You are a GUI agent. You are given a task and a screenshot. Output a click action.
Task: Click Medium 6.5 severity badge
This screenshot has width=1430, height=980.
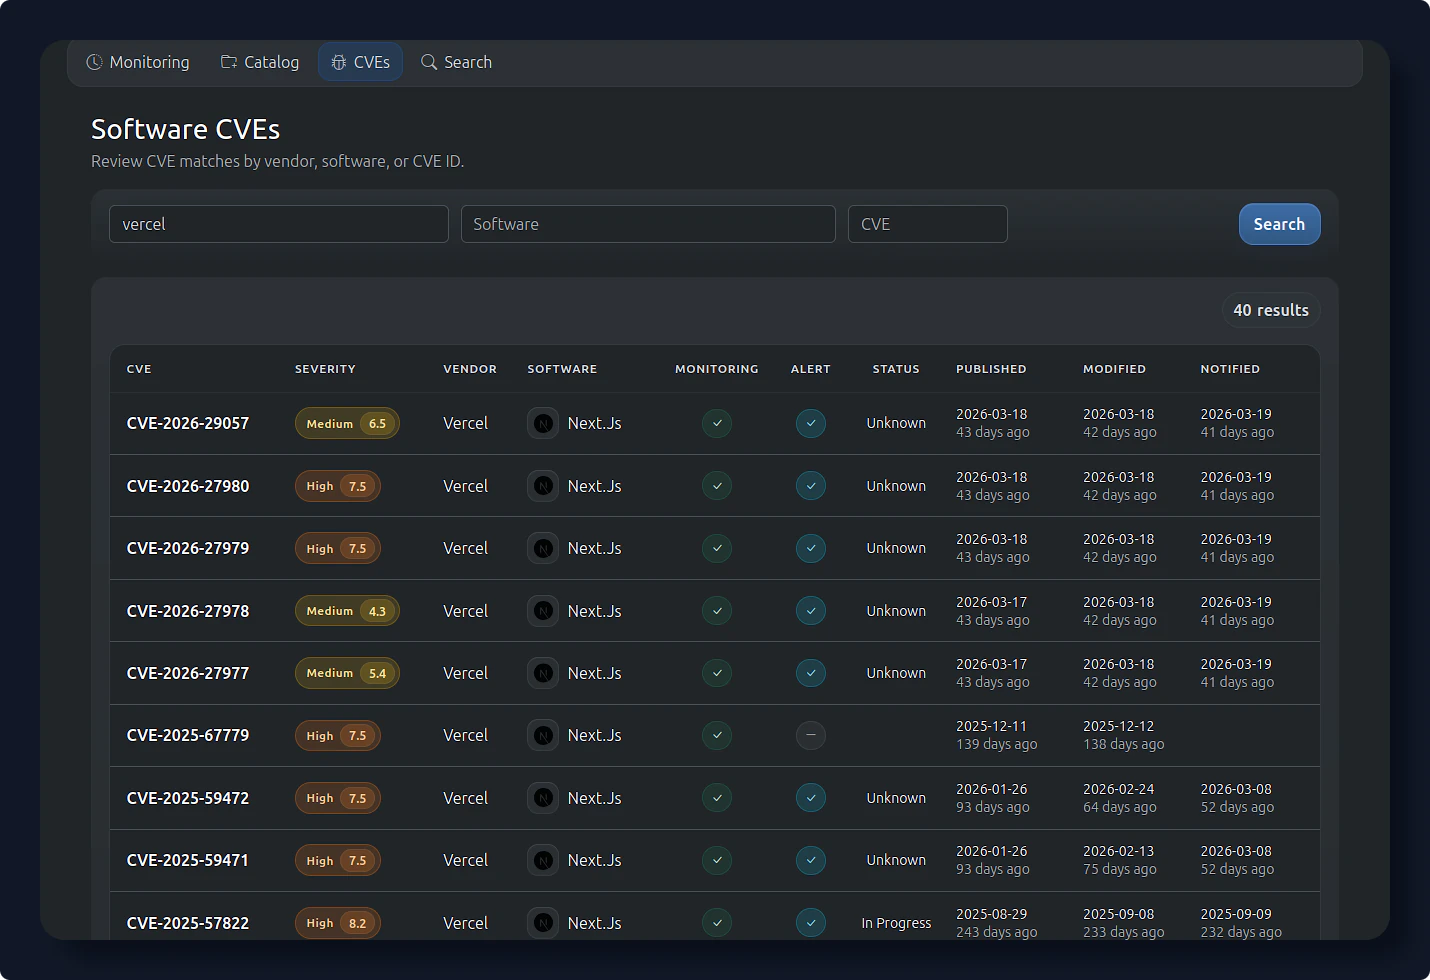coord(347,423)
